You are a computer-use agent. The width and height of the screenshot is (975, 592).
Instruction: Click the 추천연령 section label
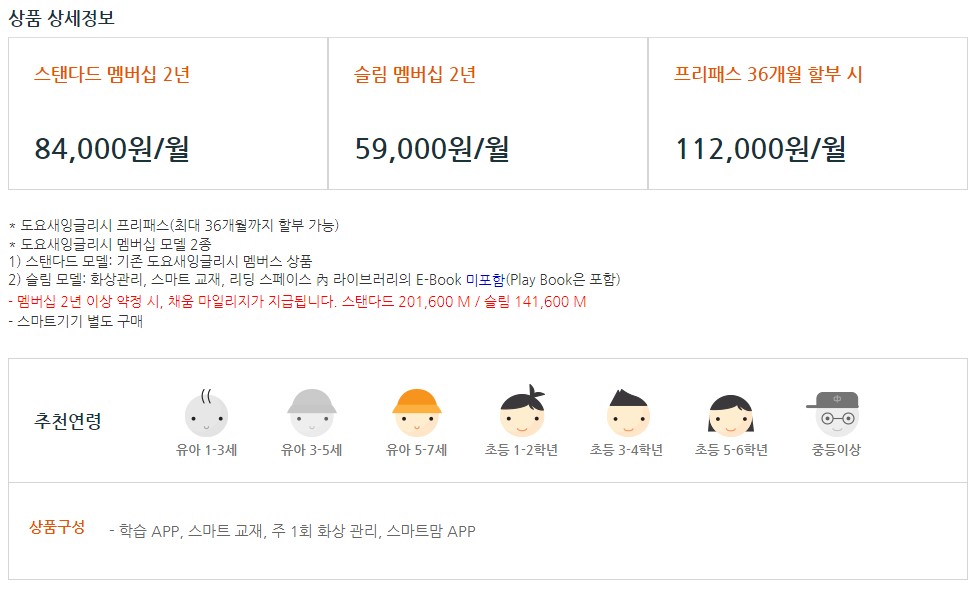click(x=68, y=421)
